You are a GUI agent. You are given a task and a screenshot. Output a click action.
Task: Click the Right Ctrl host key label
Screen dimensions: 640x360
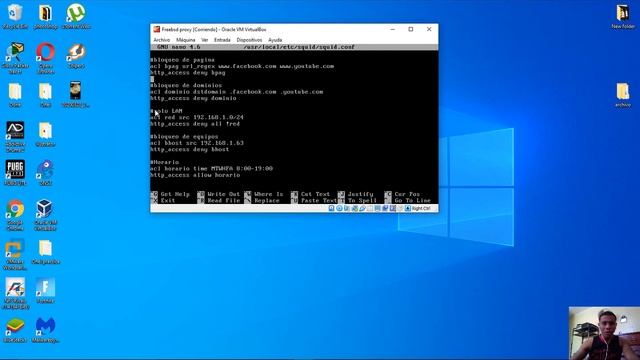coord(421,209)
